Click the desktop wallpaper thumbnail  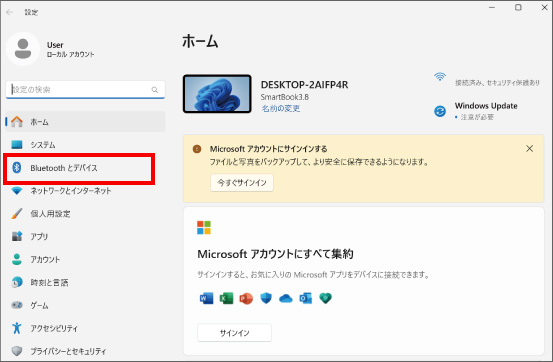(x=217, y=94)
